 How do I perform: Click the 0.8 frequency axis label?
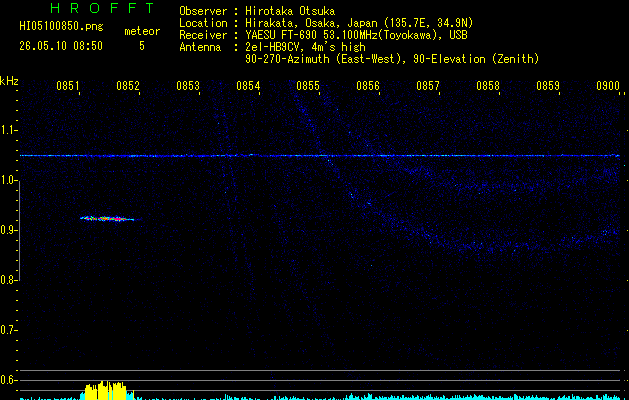[8, 280]
